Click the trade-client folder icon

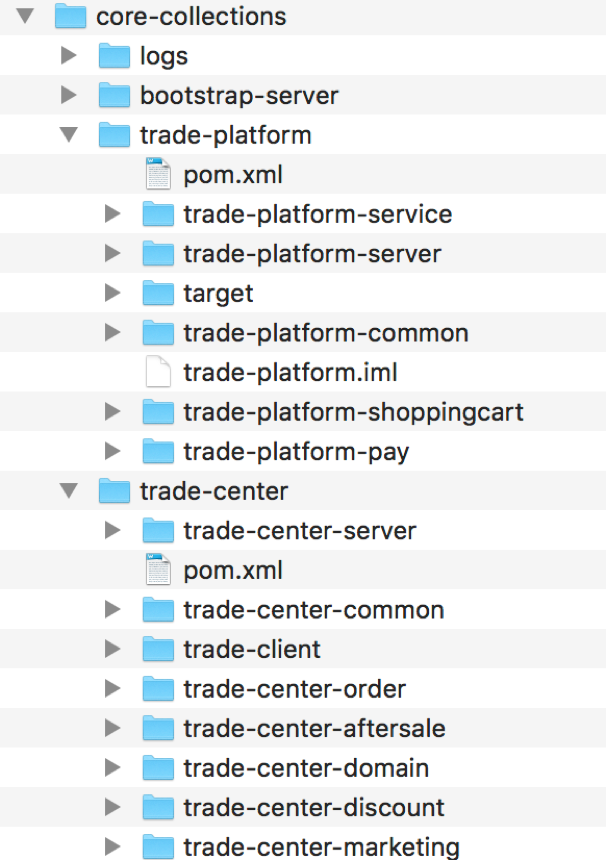coord(158,648)
